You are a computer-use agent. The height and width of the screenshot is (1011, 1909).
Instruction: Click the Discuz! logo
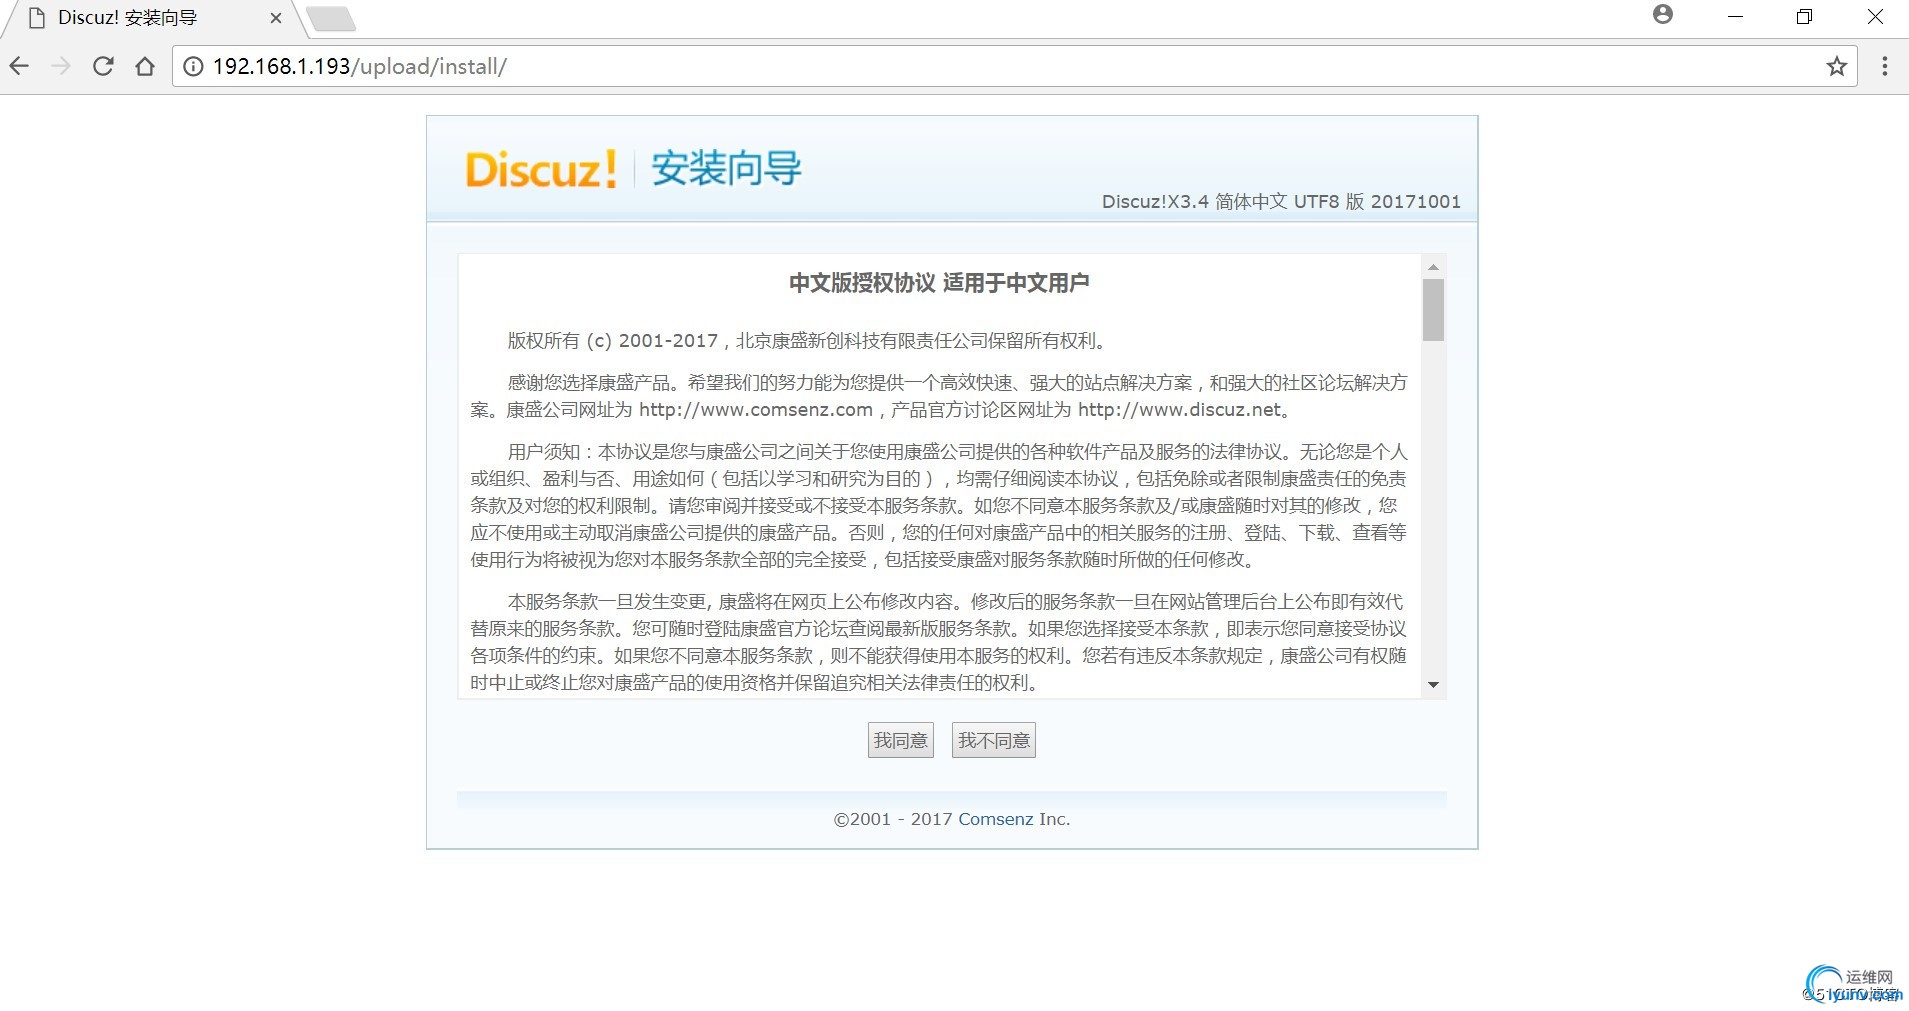(541, 169)
